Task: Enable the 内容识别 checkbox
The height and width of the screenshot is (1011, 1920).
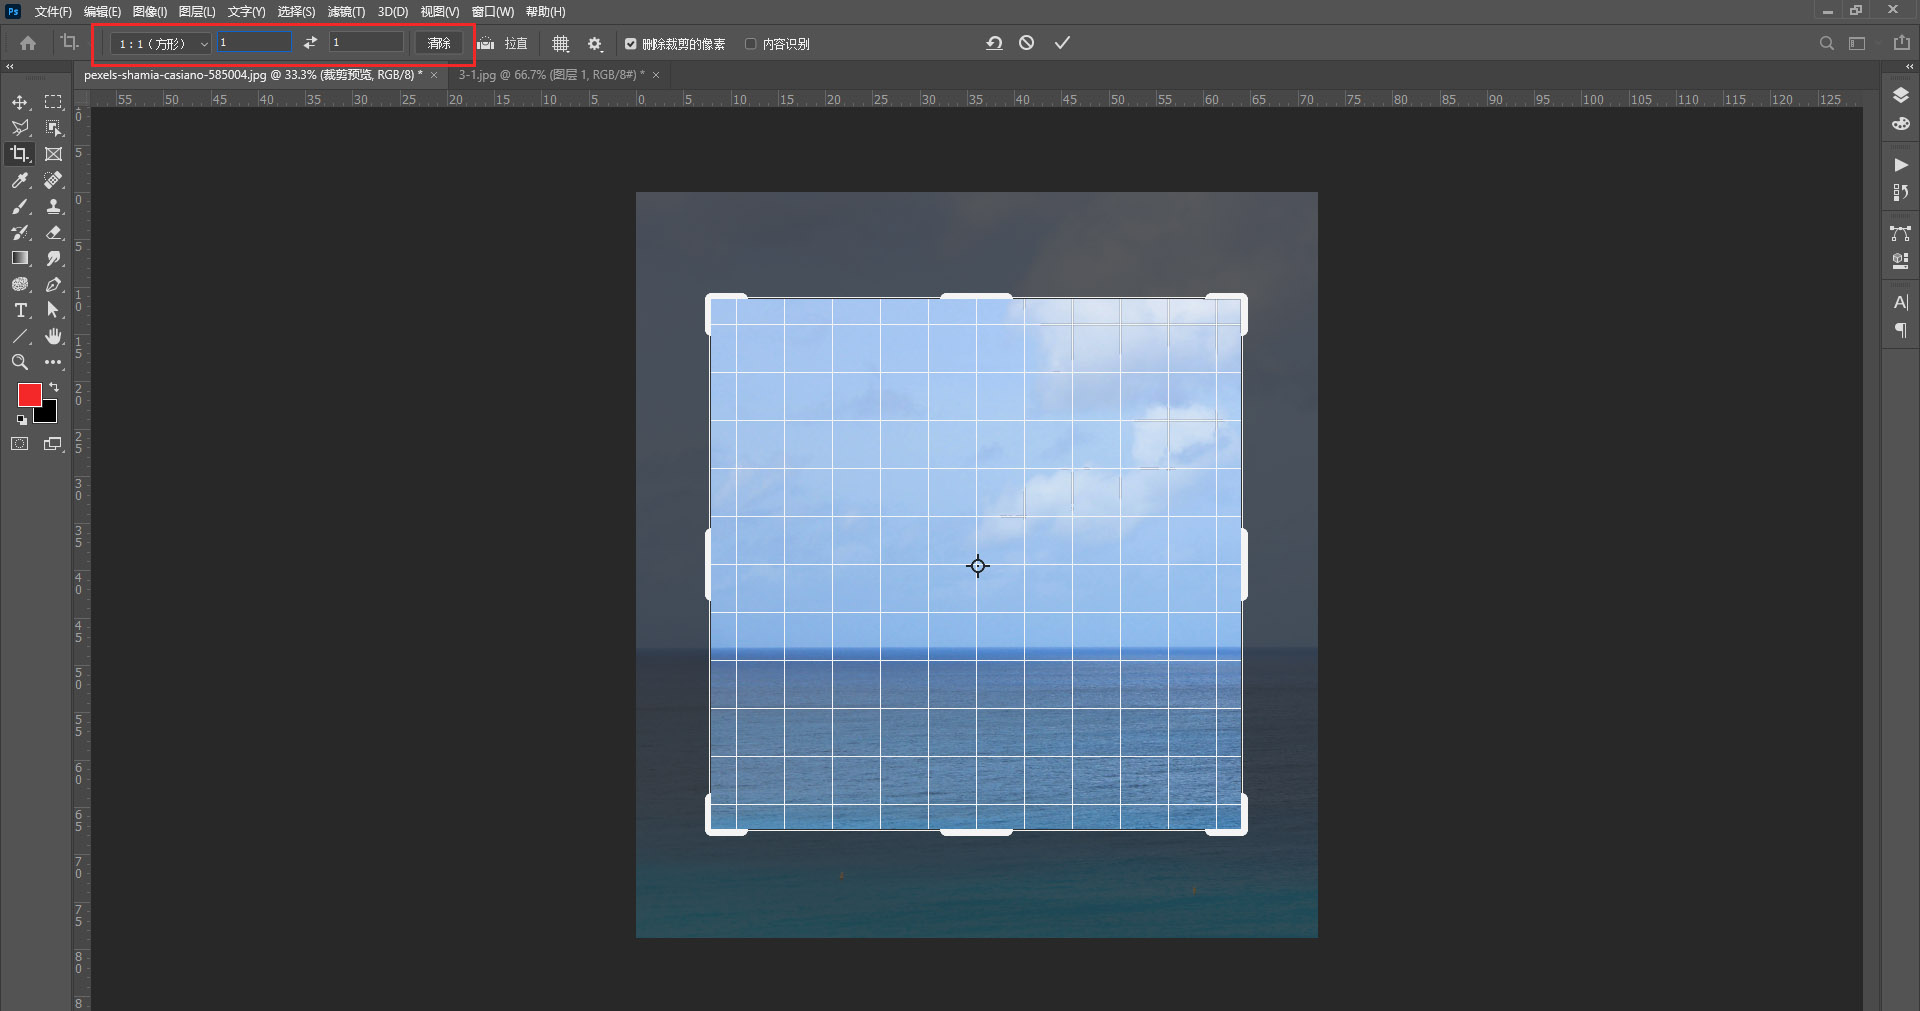Action: (751, 44)
